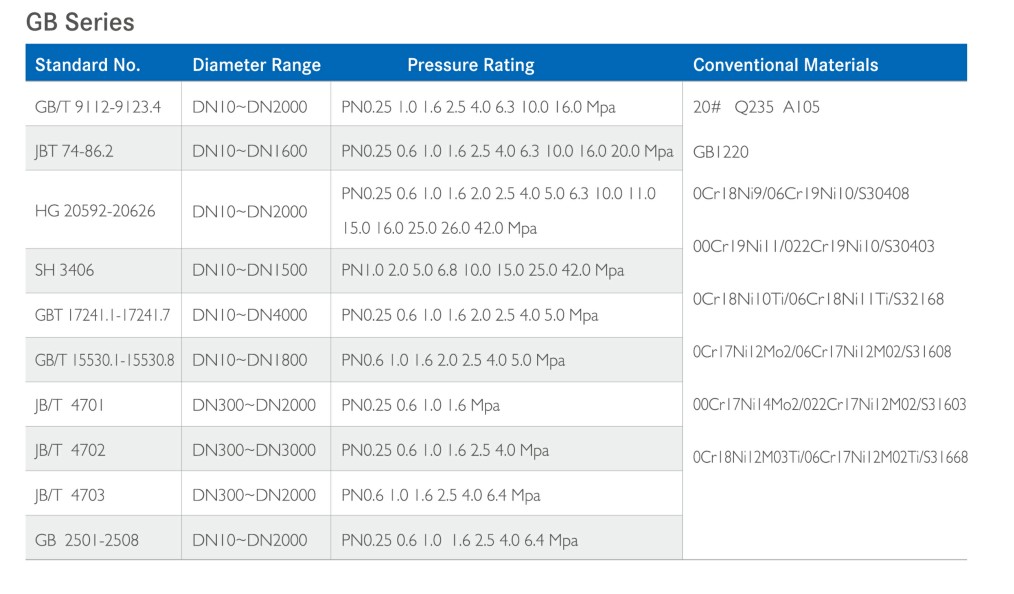Select the HG 20592-20626 row
Screen dimensions: 1014x594
pos(95,211)
